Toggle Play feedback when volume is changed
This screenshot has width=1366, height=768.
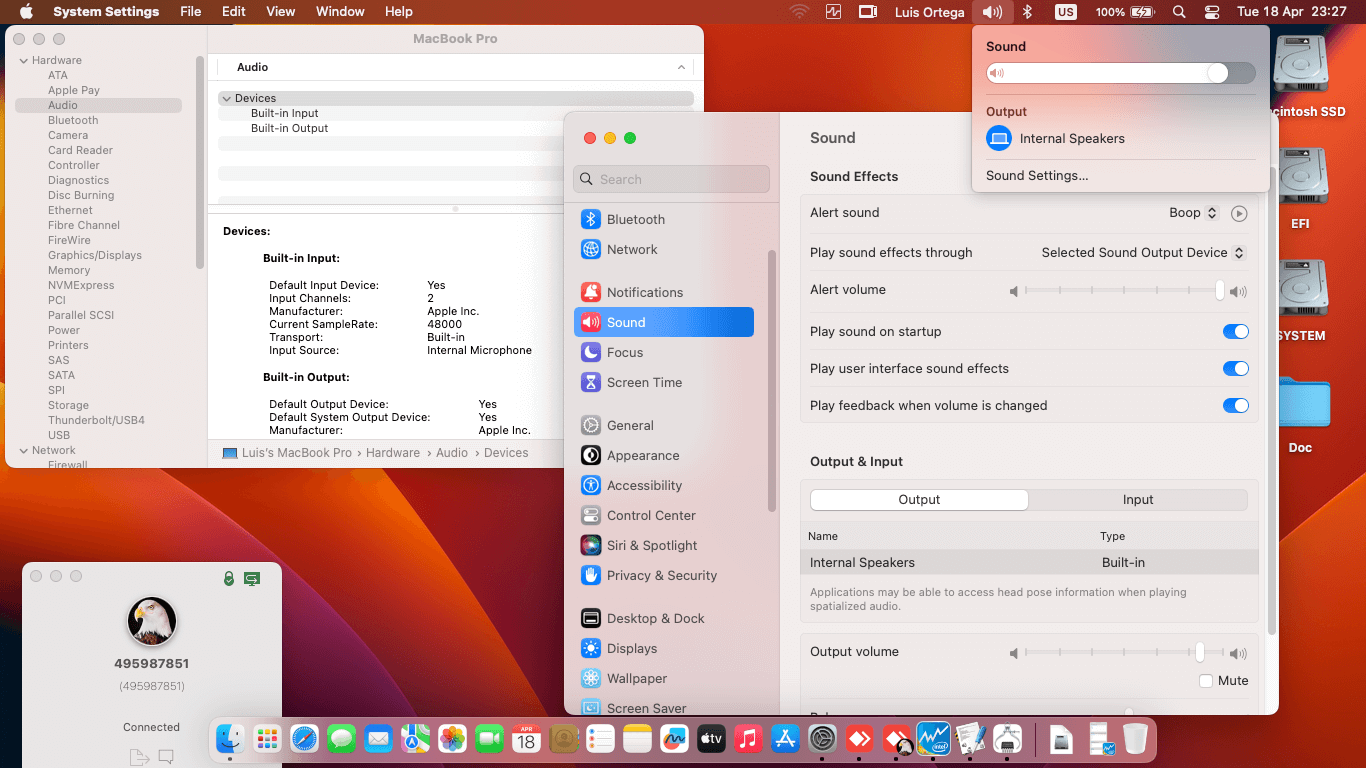(x=1236, y=406)
